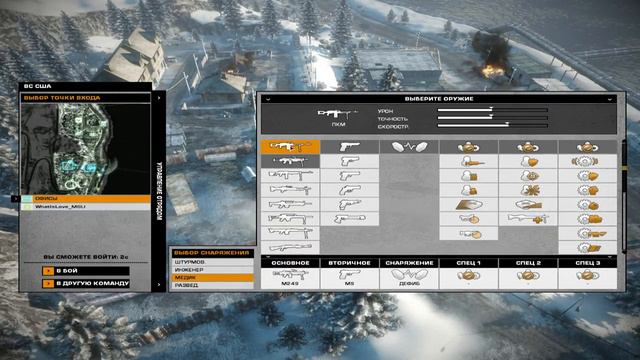
Task: Select the orange-highlighted PKM machine gun cell
Action: [x=290, y=147]
